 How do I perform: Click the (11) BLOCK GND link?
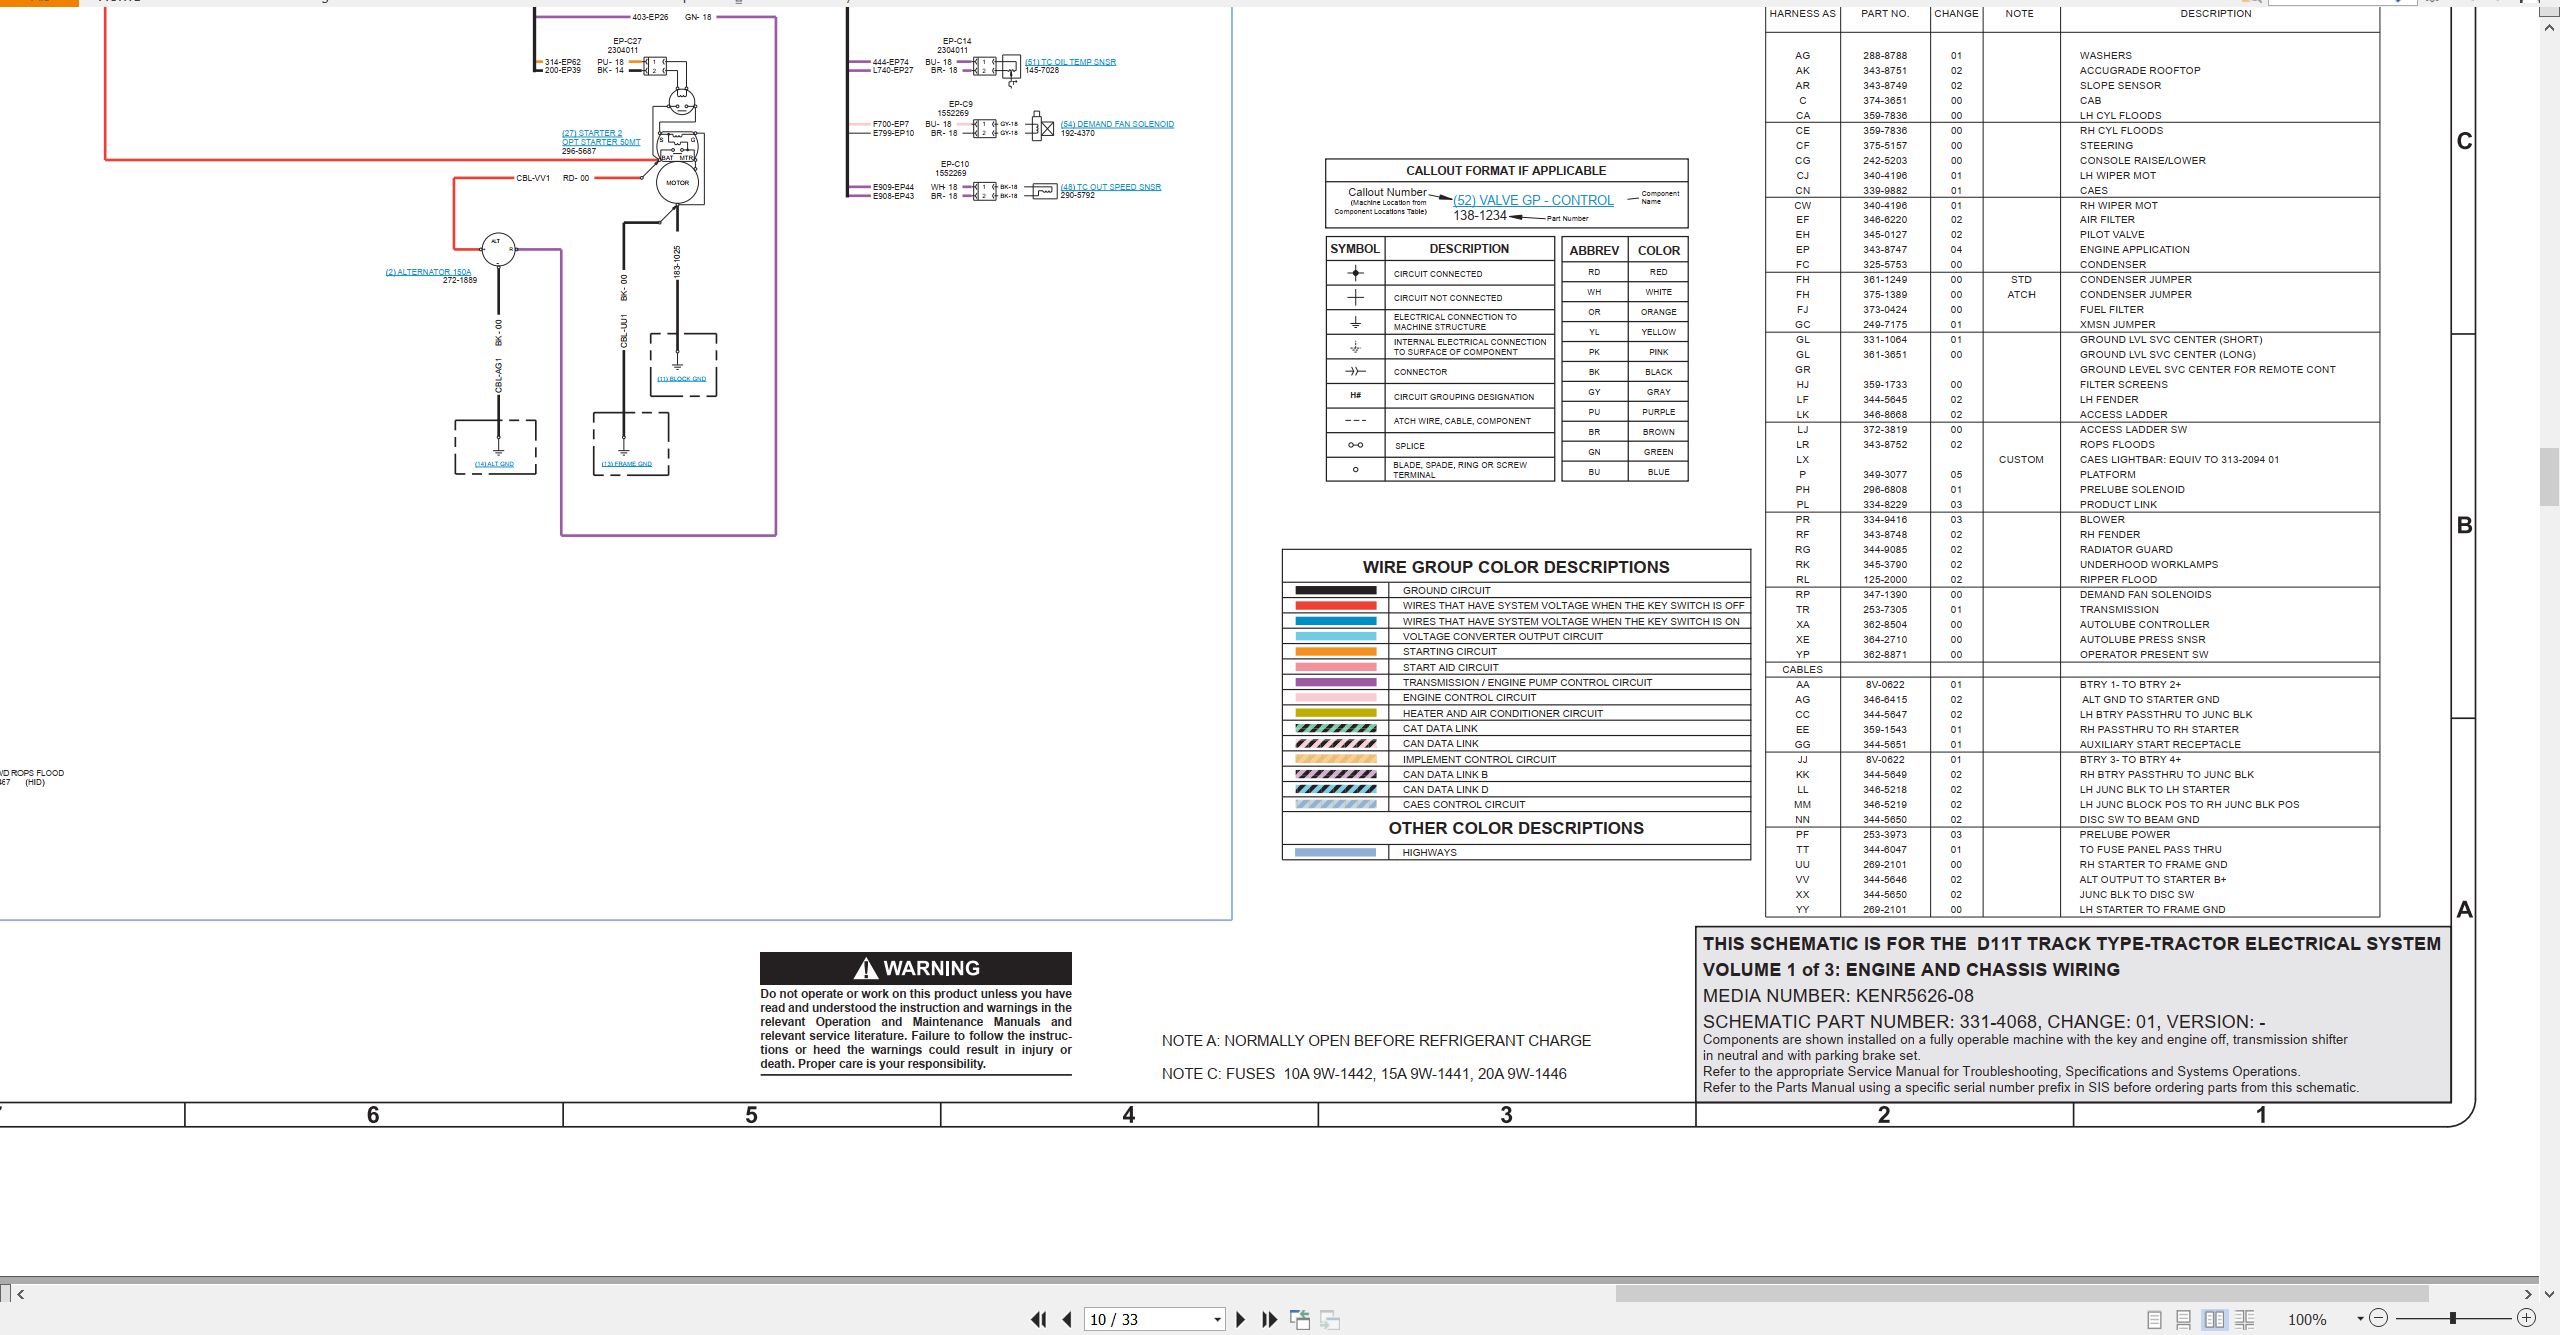(681, 379)
